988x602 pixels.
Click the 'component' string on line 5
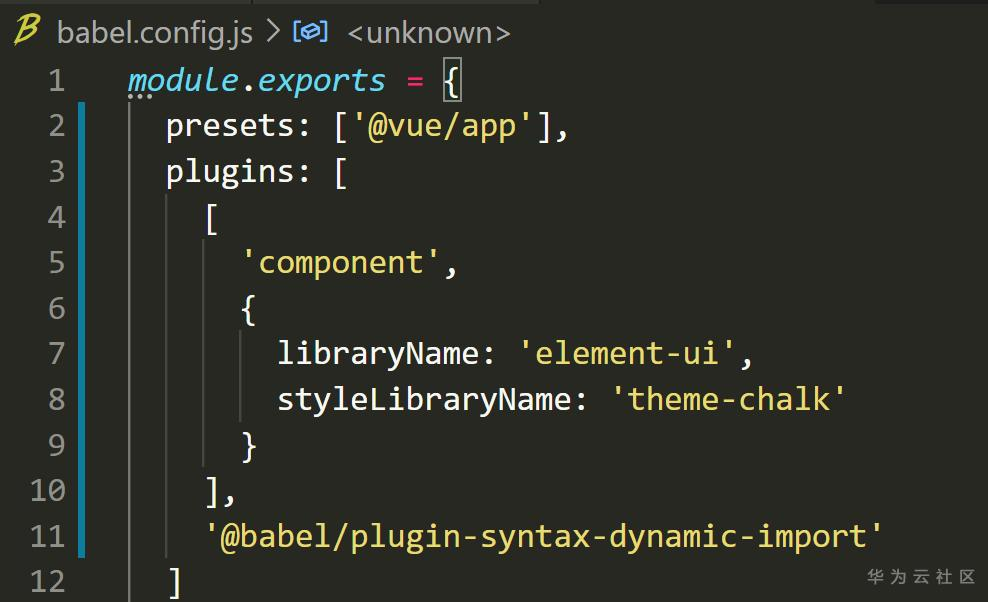(340, 263)
